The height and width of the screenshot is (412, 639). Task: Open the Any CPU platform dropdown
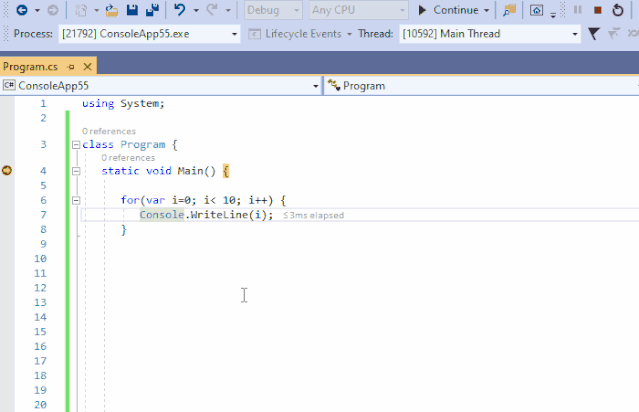tap(359, 10)
